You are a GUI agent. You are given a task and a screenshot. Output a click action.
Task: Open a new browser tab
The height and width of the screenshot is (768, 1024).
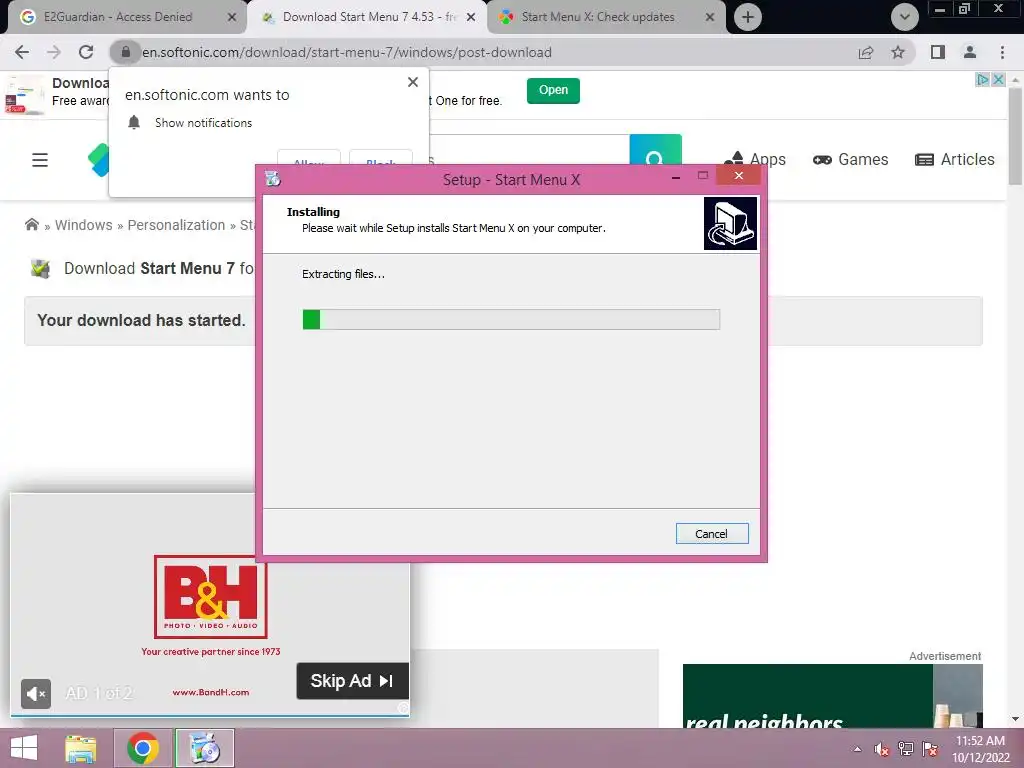(748, 17)
